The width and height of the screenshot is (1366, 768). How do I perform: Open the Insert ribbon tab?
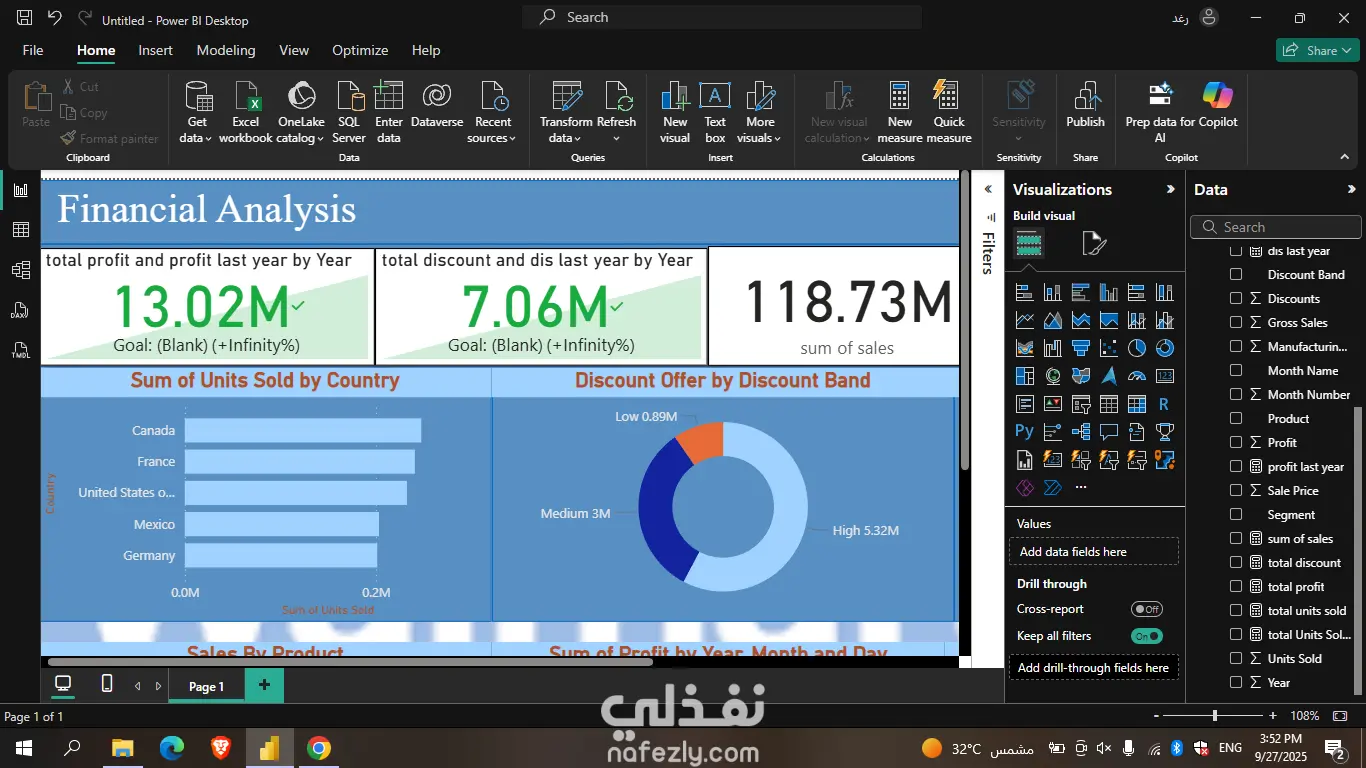tap(155, 50)
